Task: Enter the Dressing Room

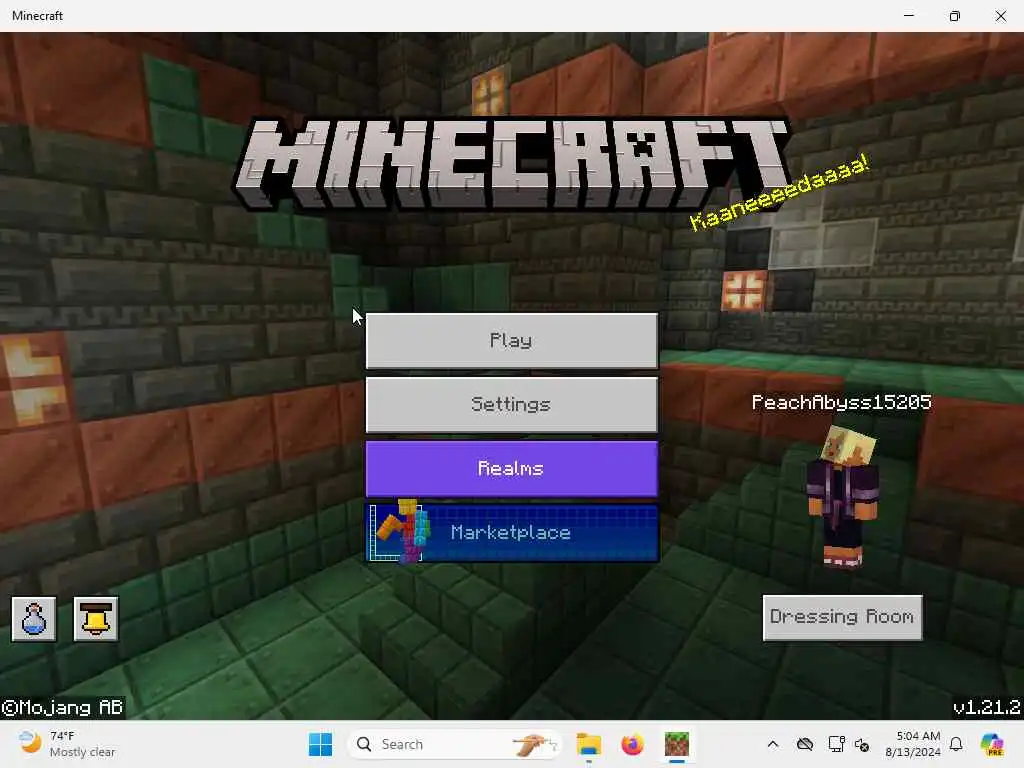Action: point(842,617)
